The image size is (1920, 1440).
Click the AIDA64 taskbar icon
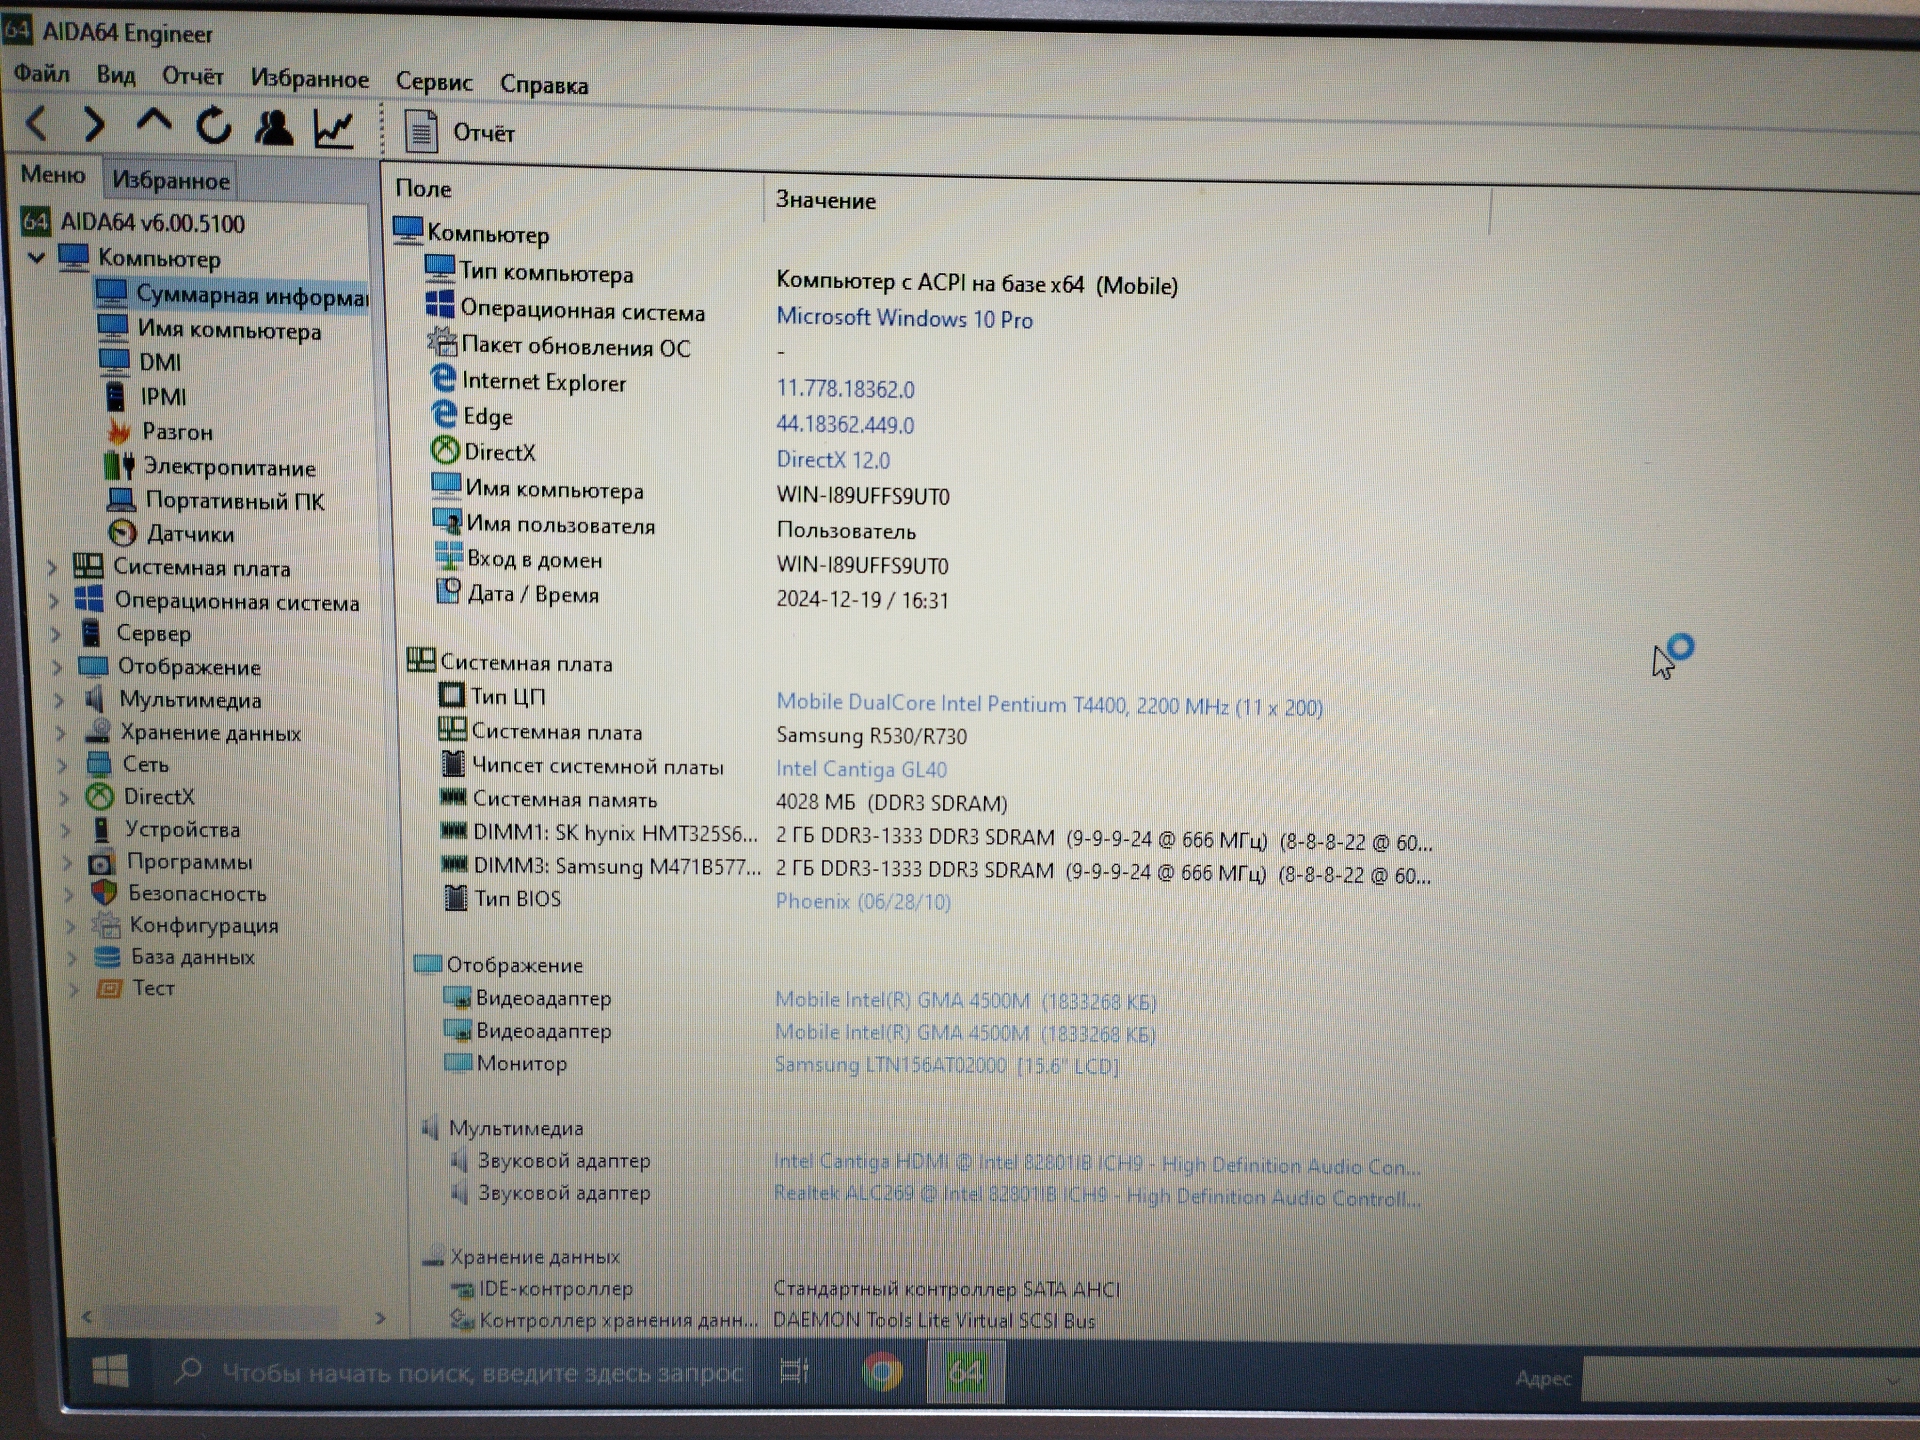tap(965, 1372)
